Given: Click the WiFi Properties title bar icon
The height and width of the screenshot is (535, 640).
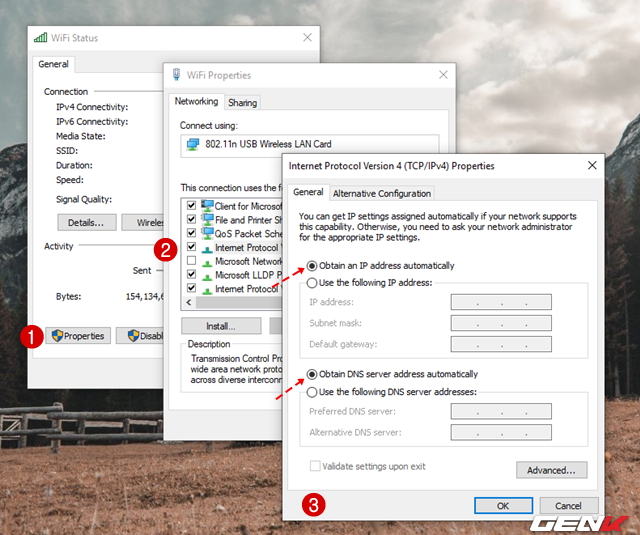Looking at the screenshot, I should tap(177, 75).
